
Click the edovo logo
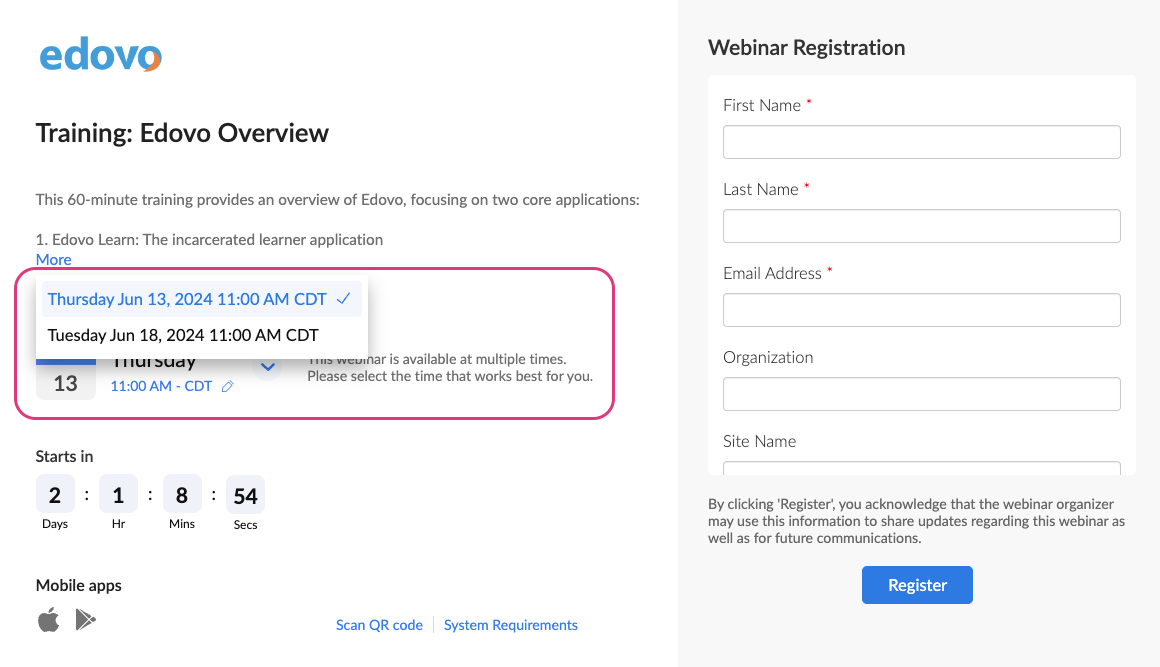click(x=101, y=55)
